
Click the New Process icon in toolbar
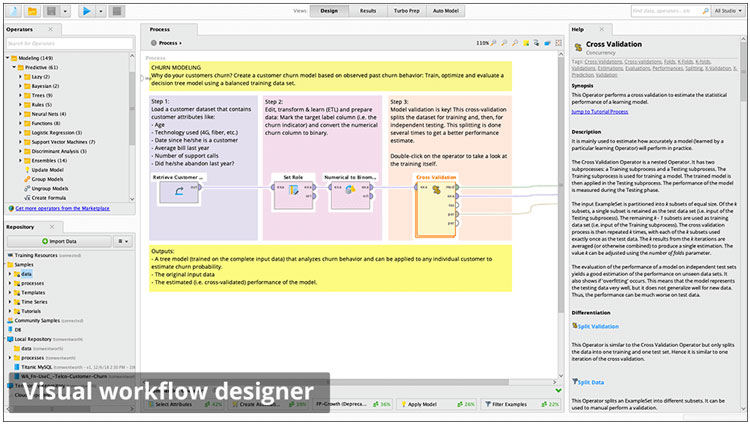coord(12,10)
